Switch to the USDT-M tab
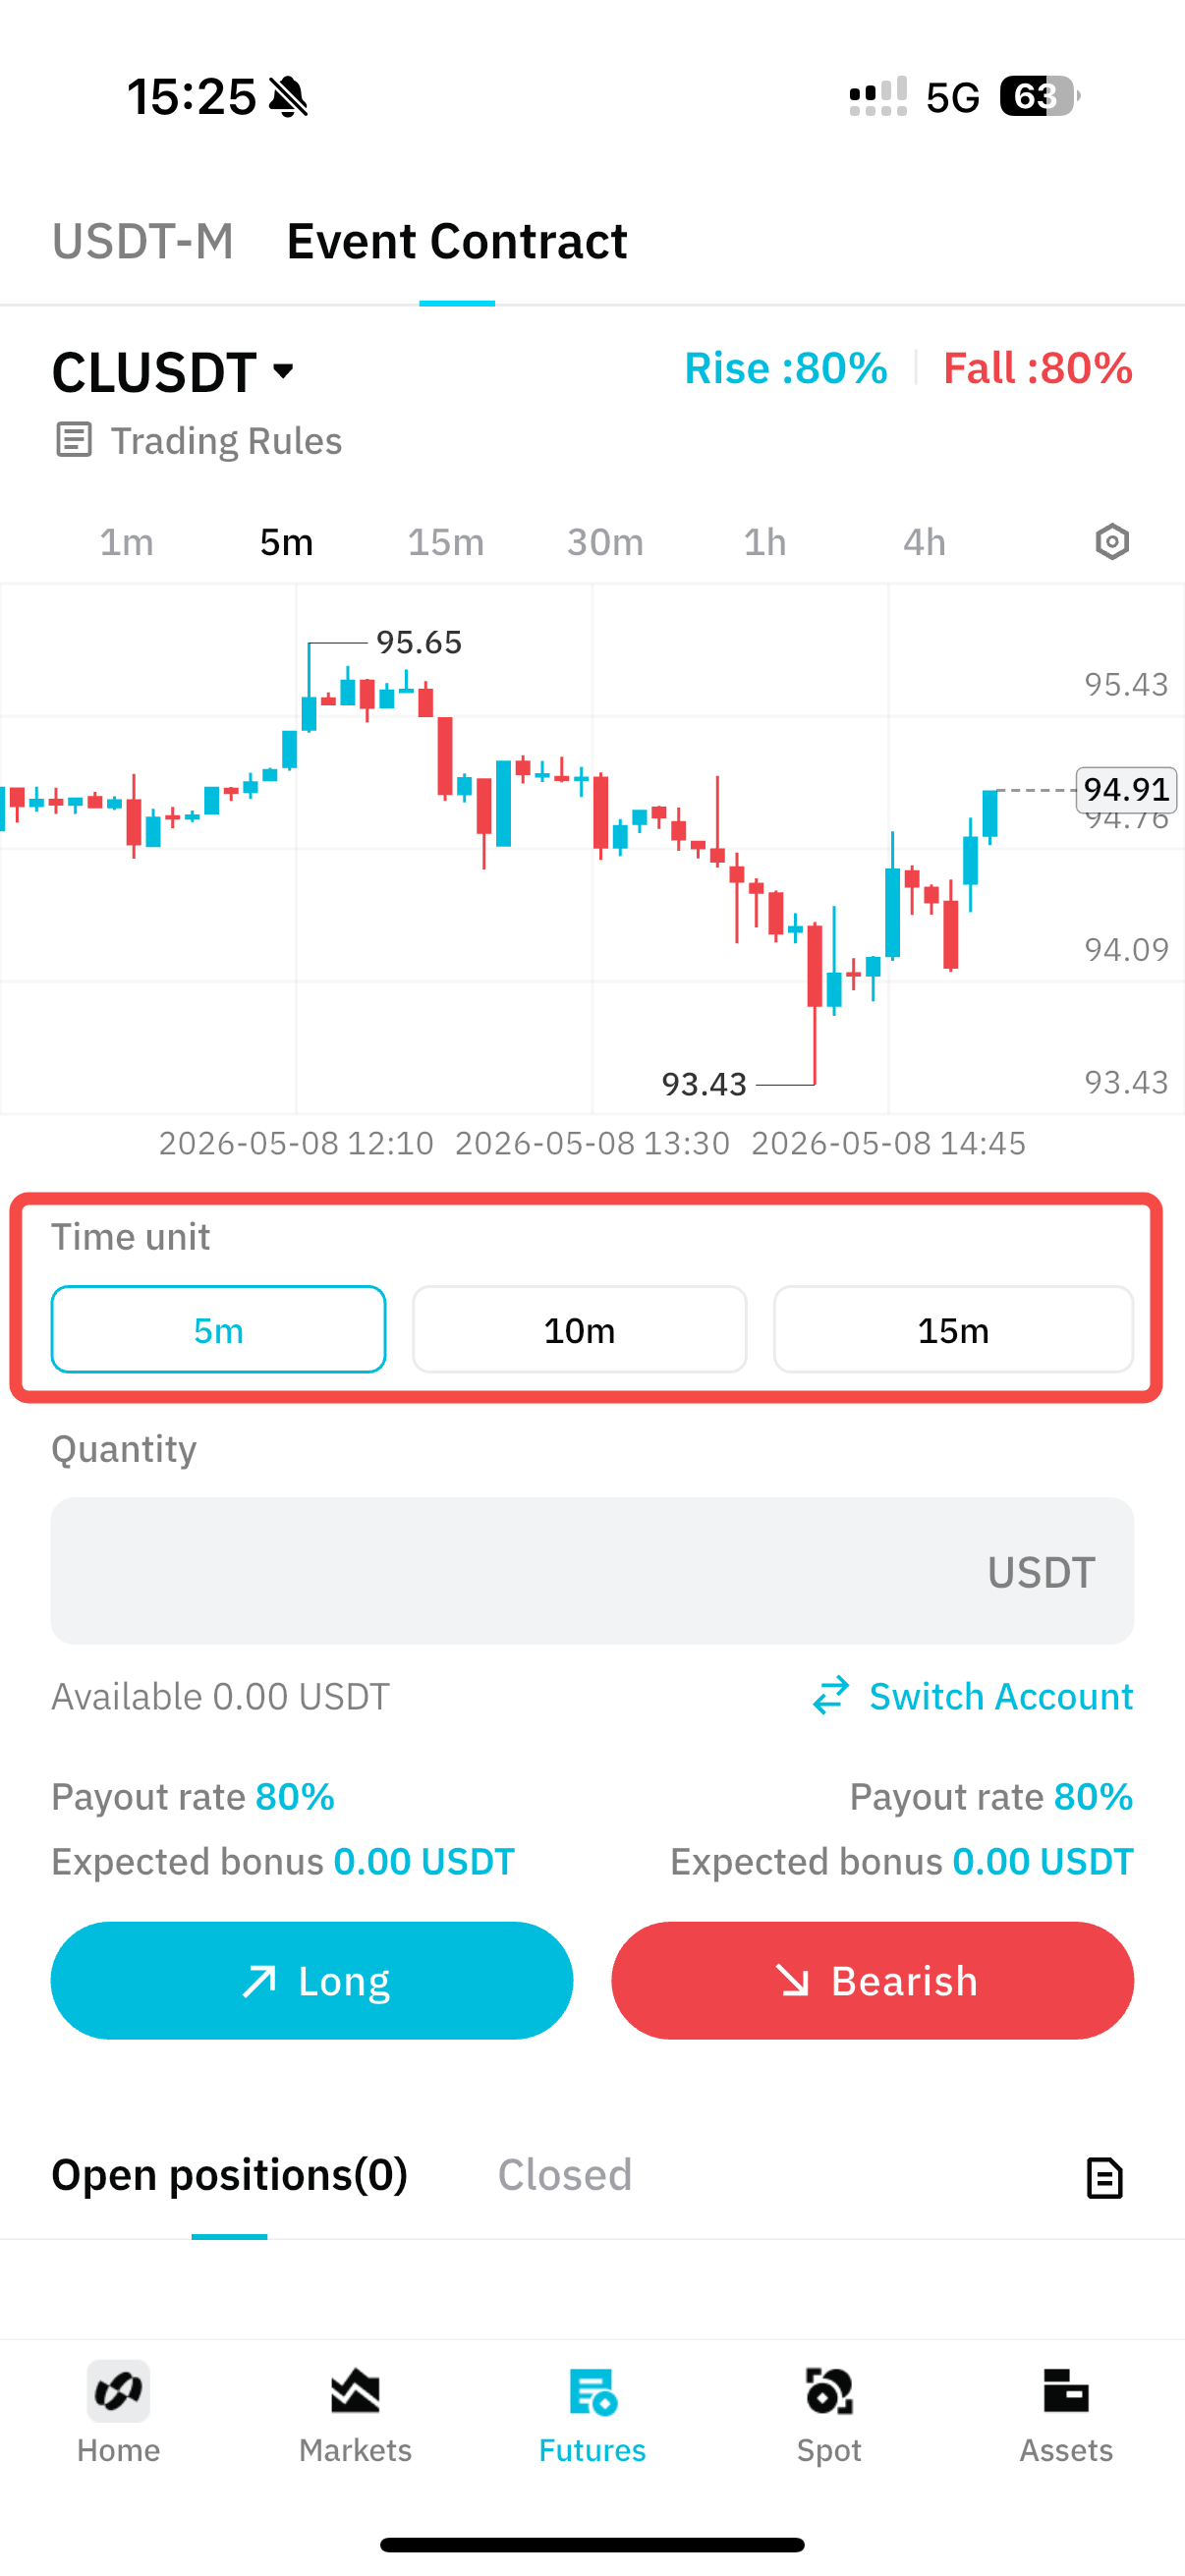This screenshot has width=1185, height=2576. 143,241
